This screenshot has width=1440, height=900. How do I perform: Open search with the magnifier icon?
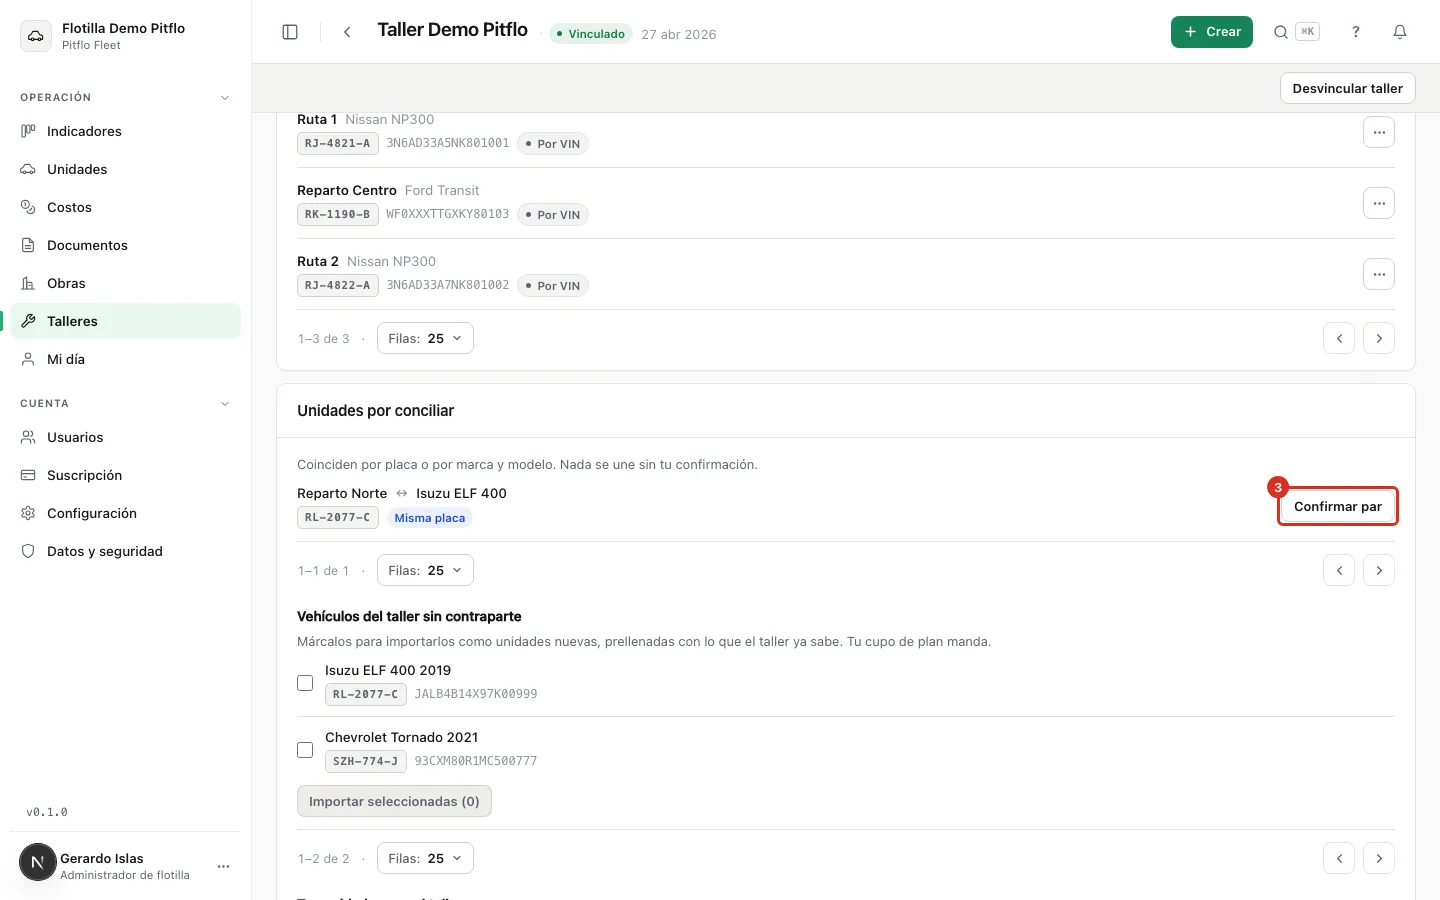[x=1281, y=32]
